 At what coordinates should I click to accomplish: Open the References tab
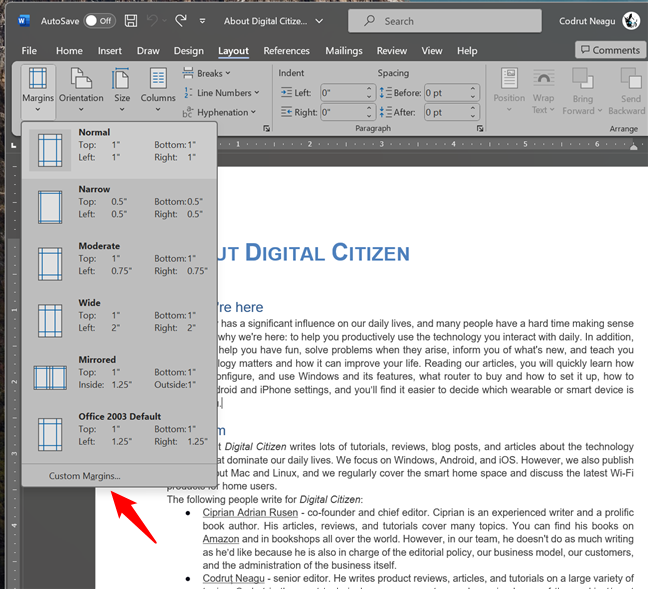pos(286,51)
